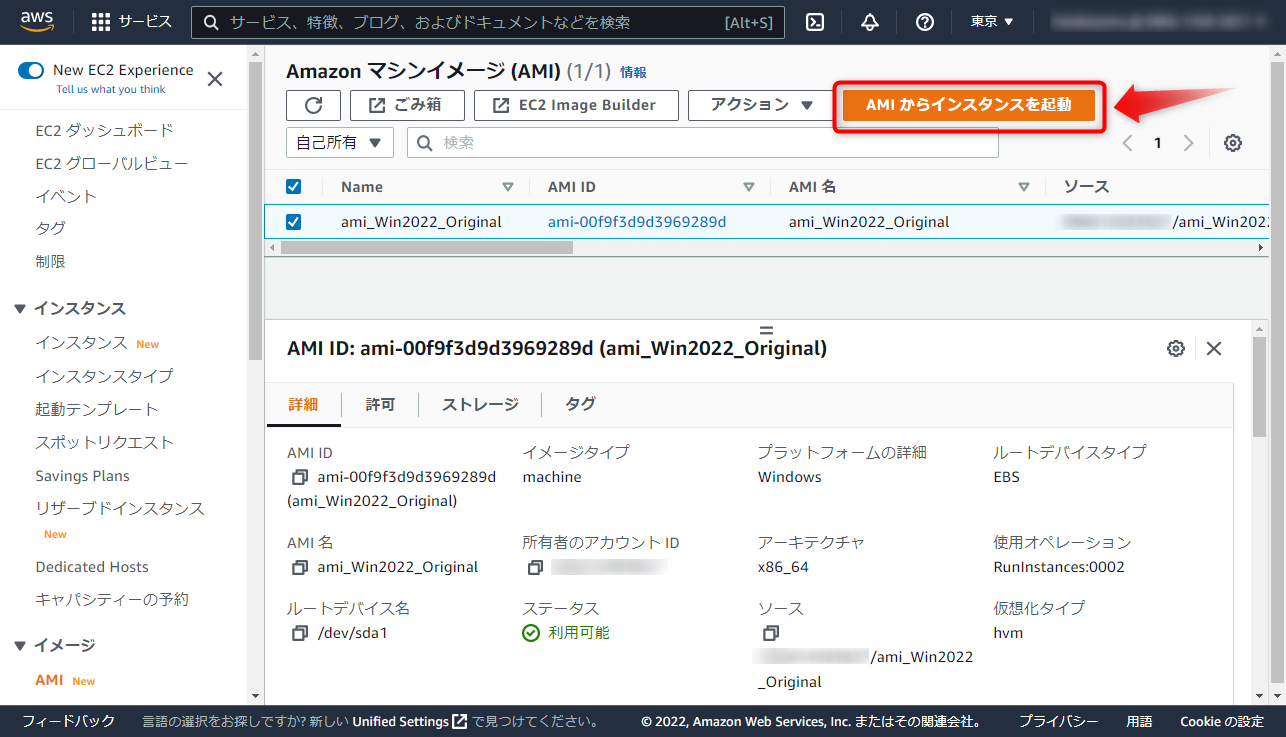Open the help menu via question mark icon
The width and height of the screenshot is (1286, 737).
(923, 21)
